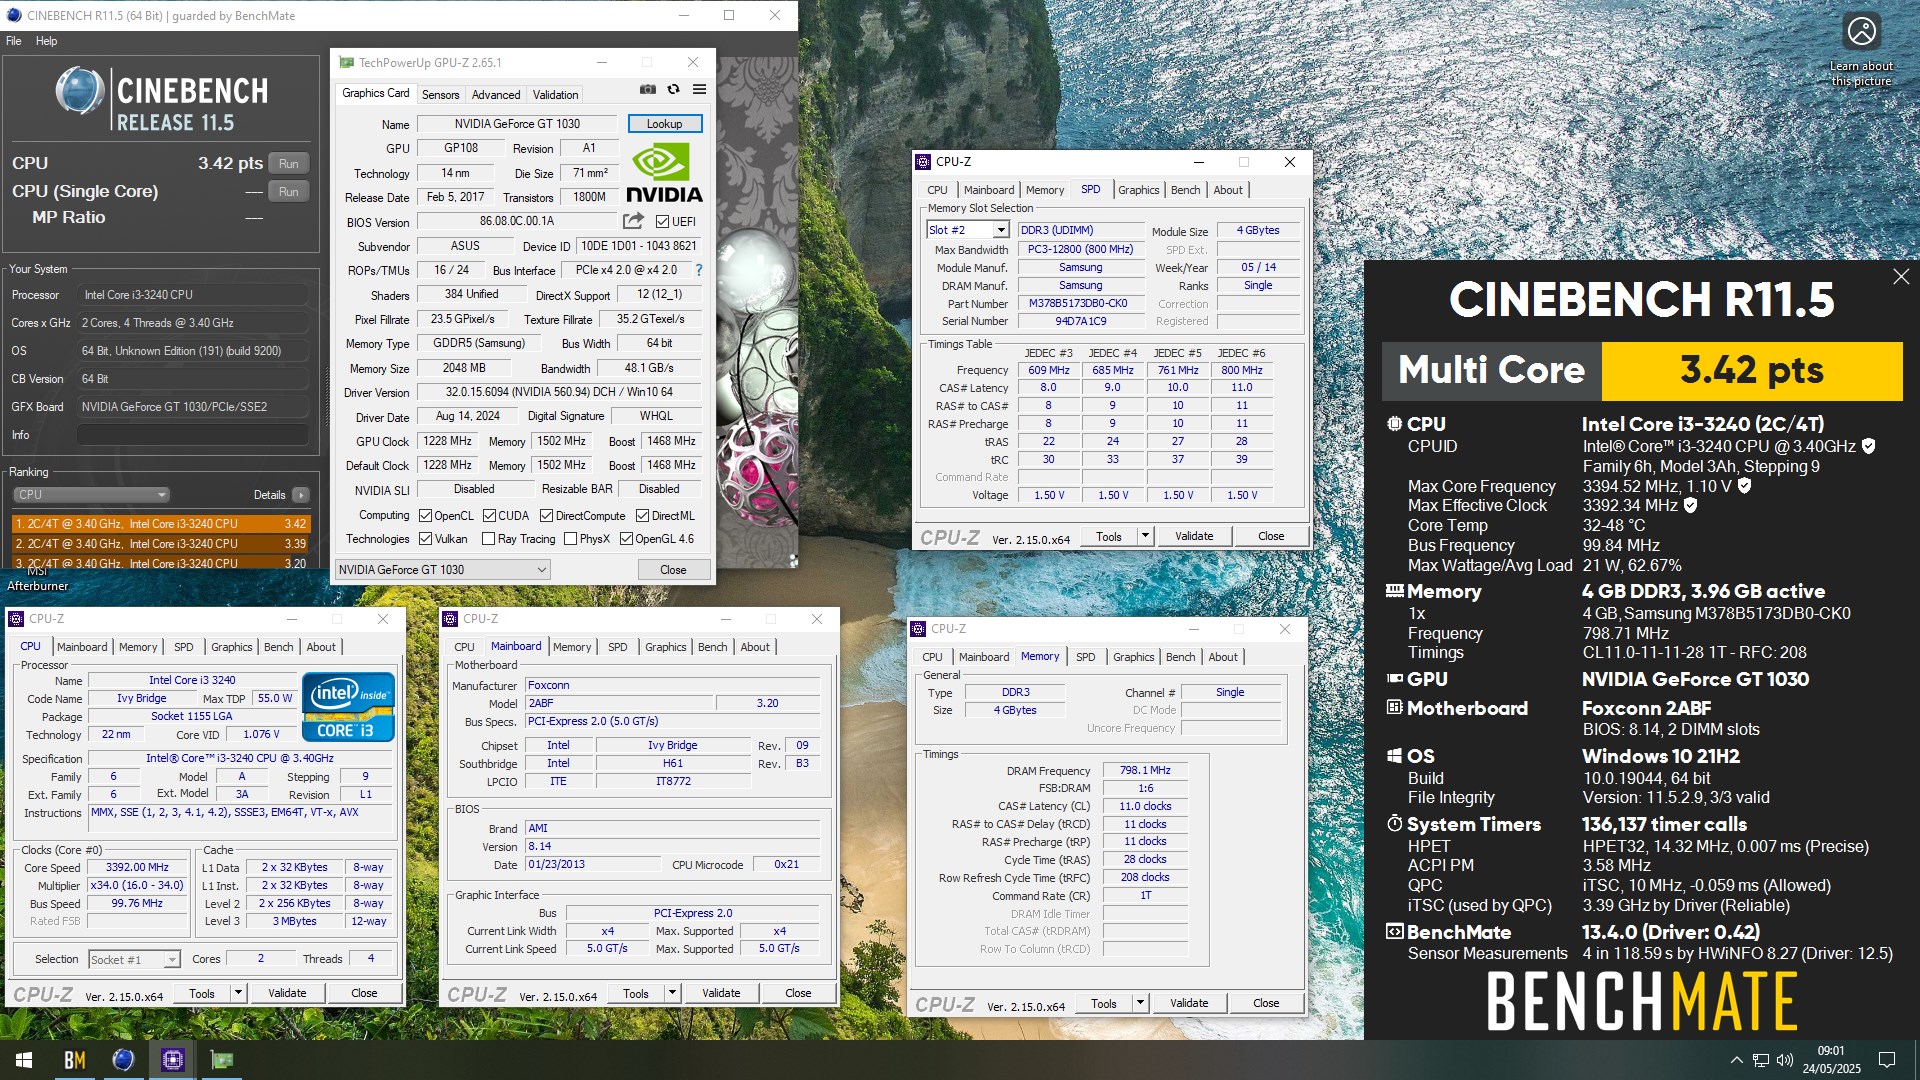Open the Slot #2 memory slot dropdown
The image size is (1920, 1080).
[967, 230]
